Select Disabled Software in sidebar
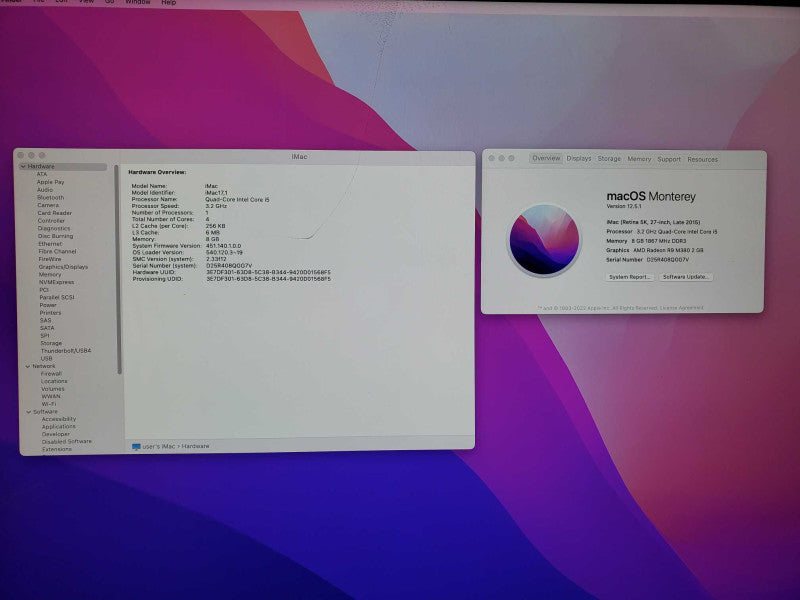Screen dimensions: 800x600 [67, 442]
